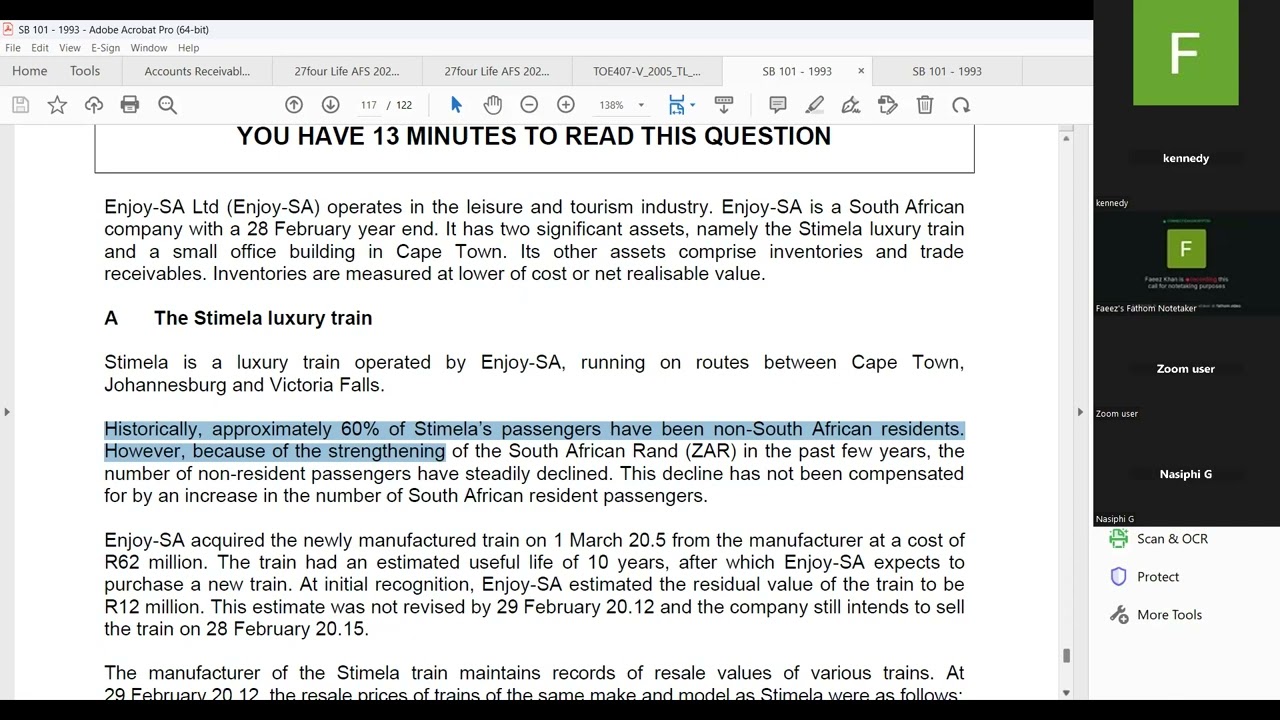Click the text 'Johannesburg and Victoria Falls.'

click(244, 384)
